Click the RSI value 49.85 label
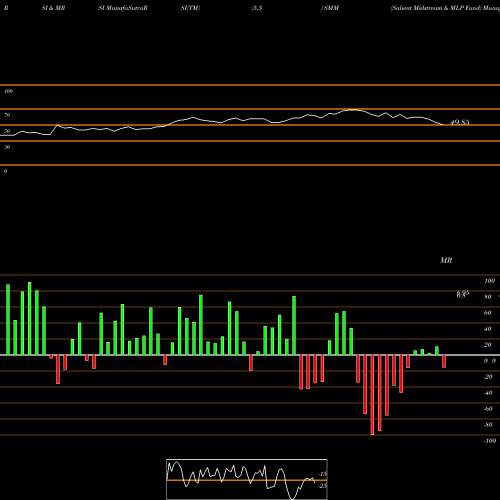This screenshot has width=500, height=500. (460, 122)
